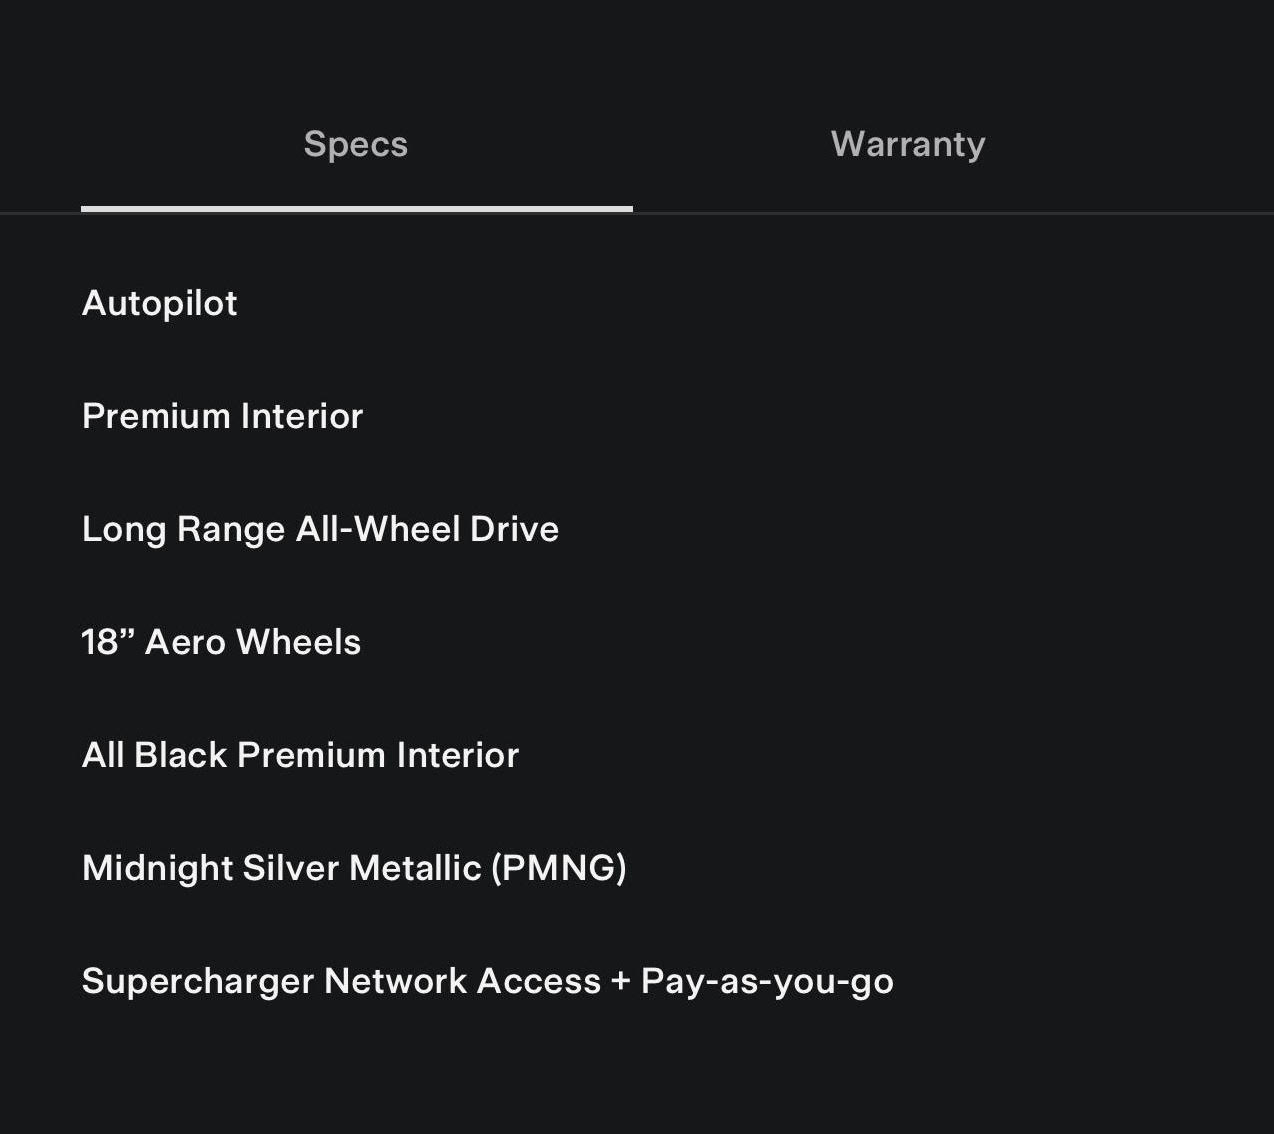Click Long Range All-Wheel Drive
This screenshot has width=1274, height=1134.
click(320, 529)
